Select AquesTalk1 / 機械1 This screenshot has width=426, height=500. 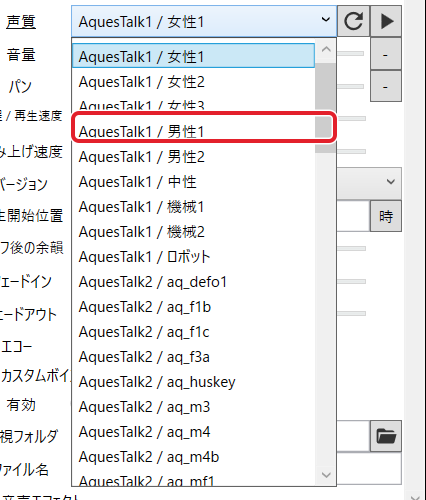[x=193, y=207]
